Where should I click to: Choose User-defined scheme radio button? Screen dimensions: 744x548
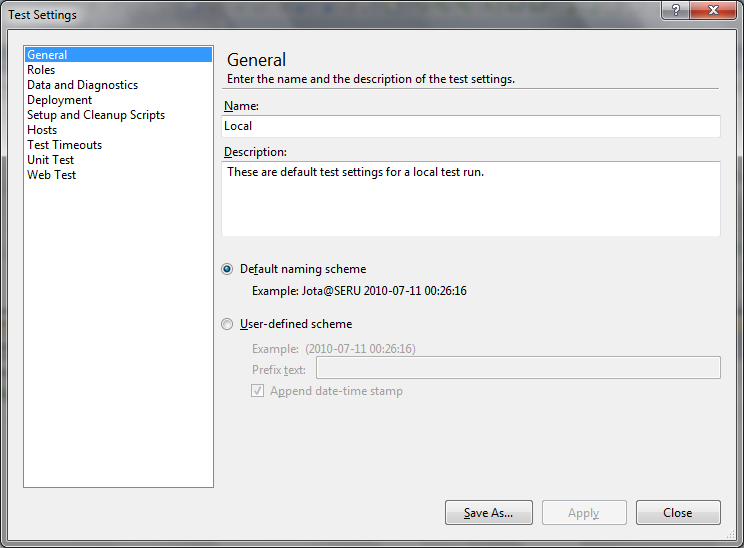[x=227, y=324]
